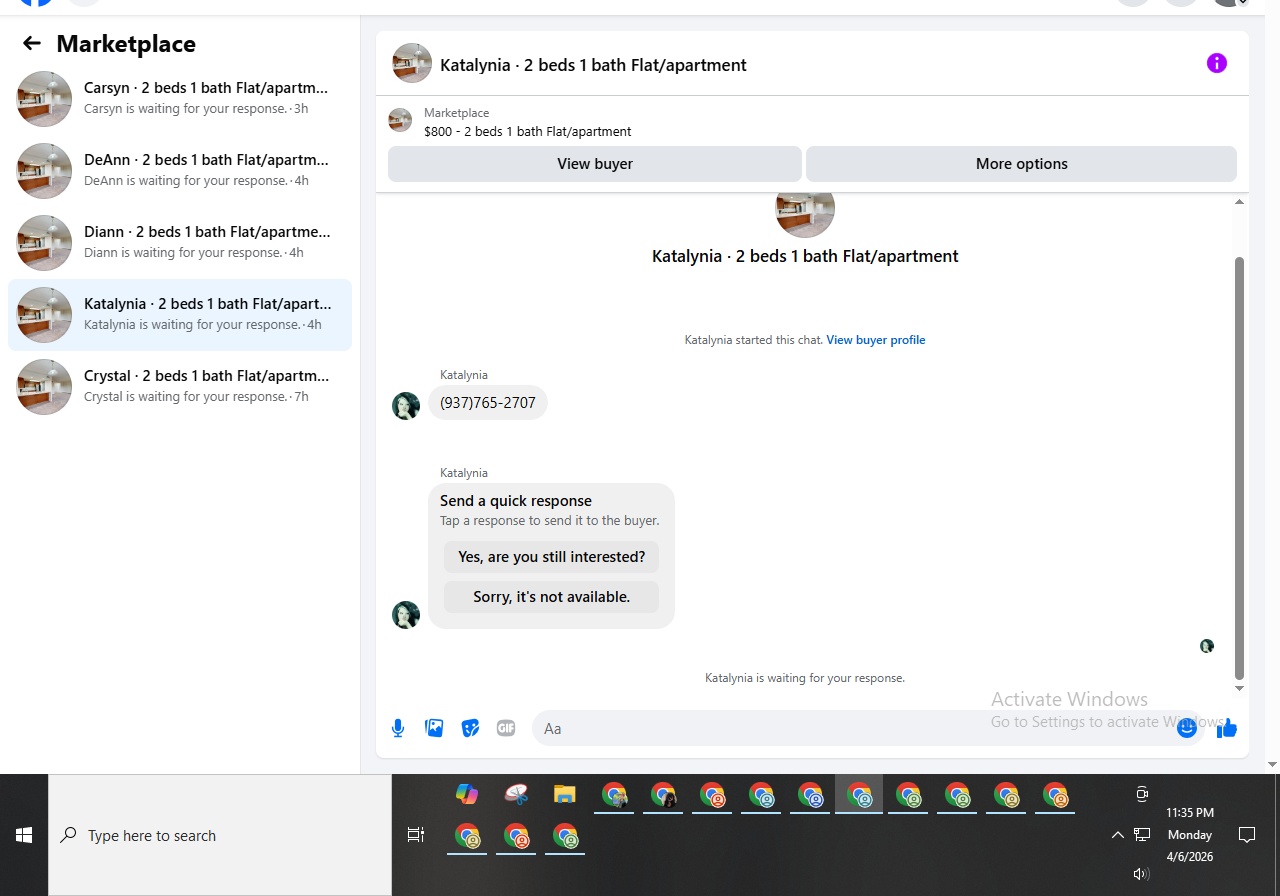The image size is (1280, 896).
Task: Send a thumbs-up like
Action: (1227, 728)
